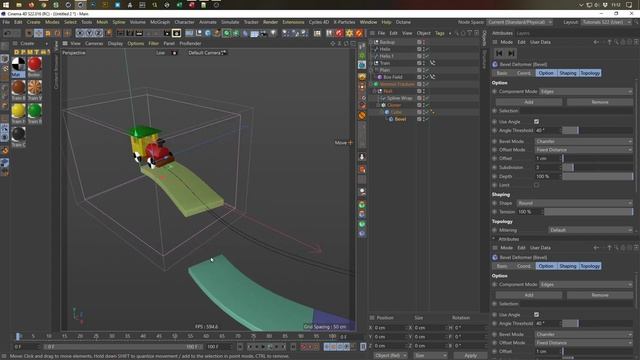Toggle Plain object enable checkmark
640x360 pixels.
click(x=427, y=70)
